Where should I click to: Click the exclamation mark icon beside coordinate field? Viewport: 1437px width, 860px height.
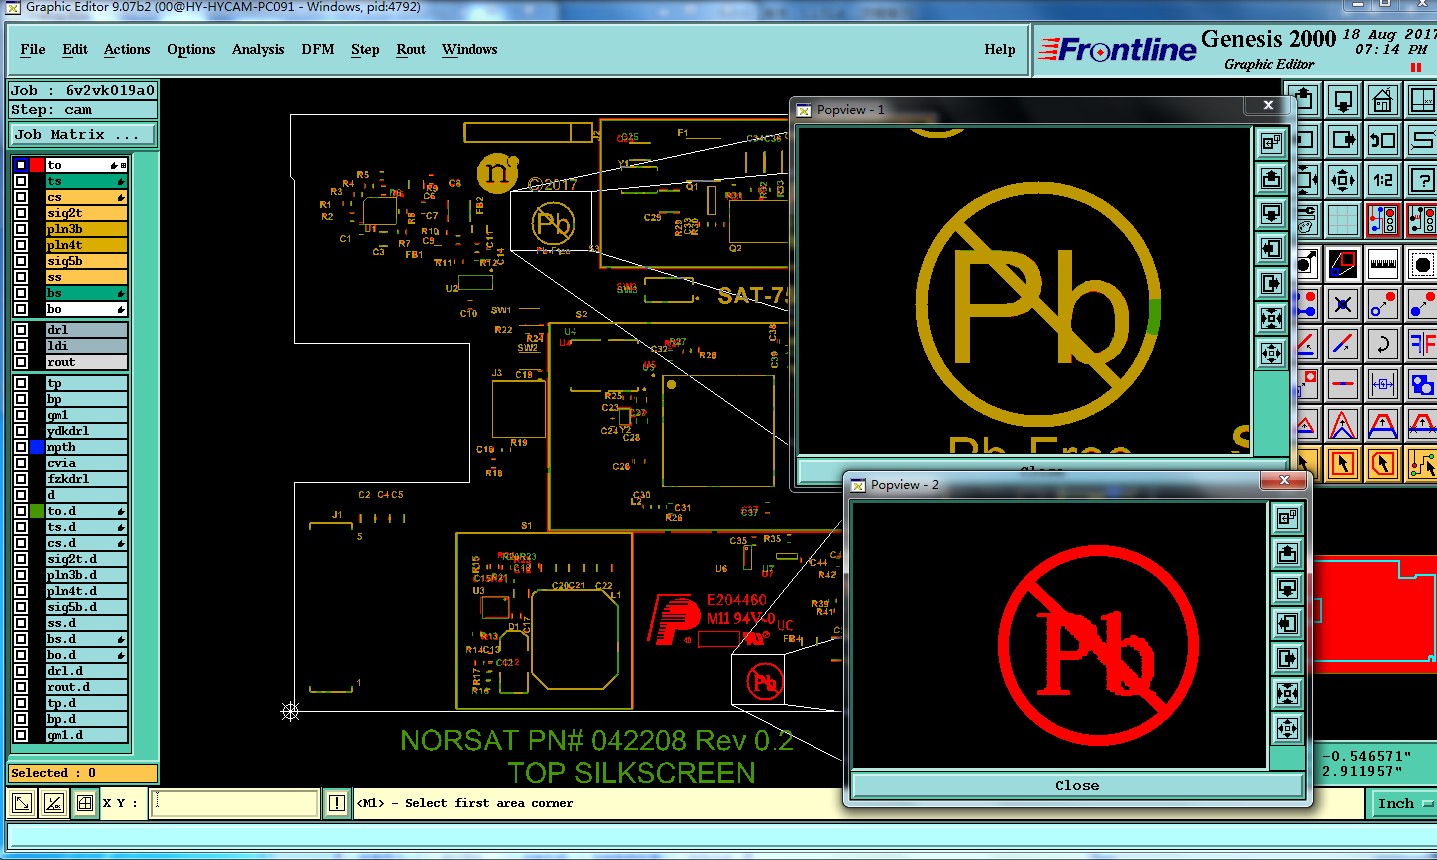[x=337, y=802]
